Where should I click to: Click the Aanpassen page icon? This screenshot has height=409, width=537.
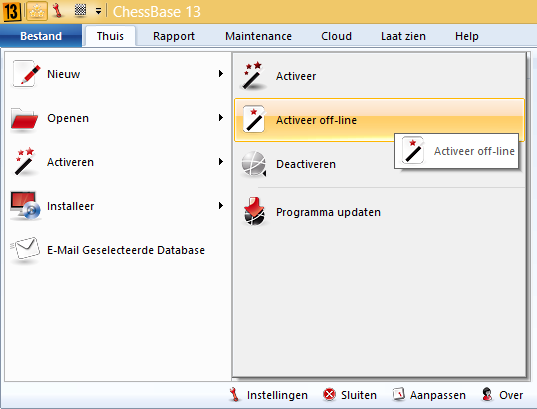(399, 395)
